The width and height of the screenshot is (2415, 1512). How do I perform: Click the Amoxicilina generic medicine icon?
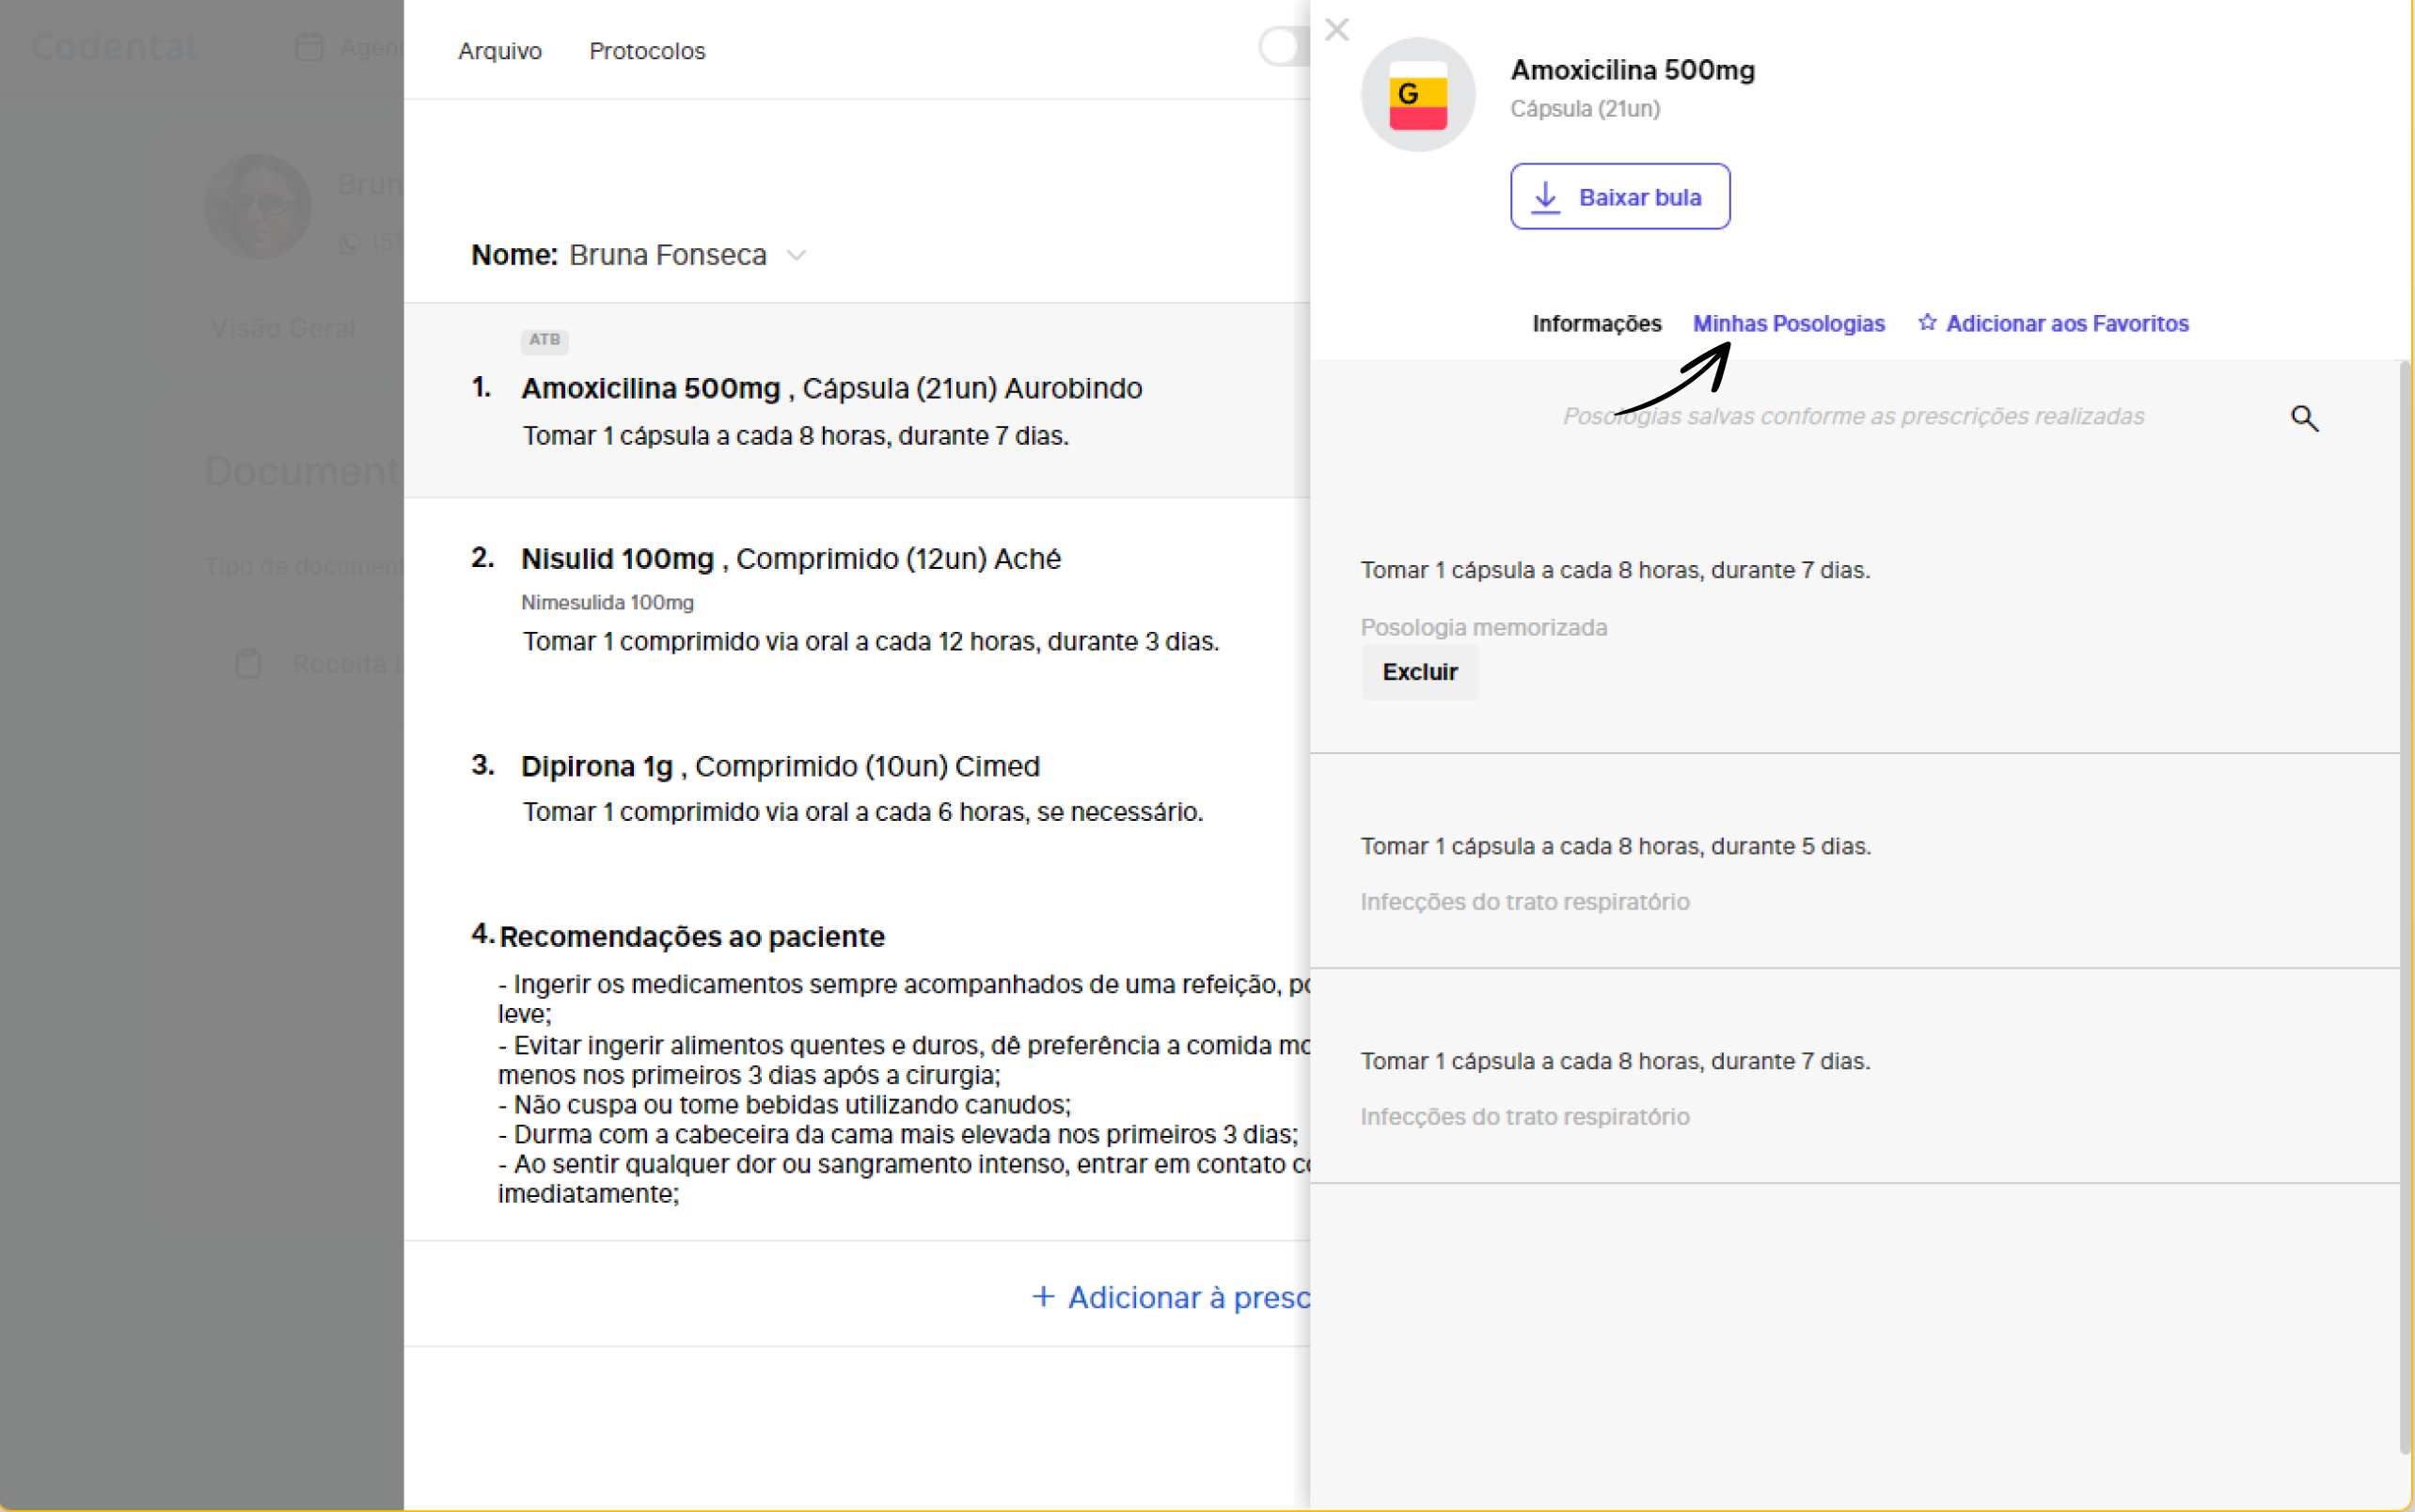pos(1417,95)
